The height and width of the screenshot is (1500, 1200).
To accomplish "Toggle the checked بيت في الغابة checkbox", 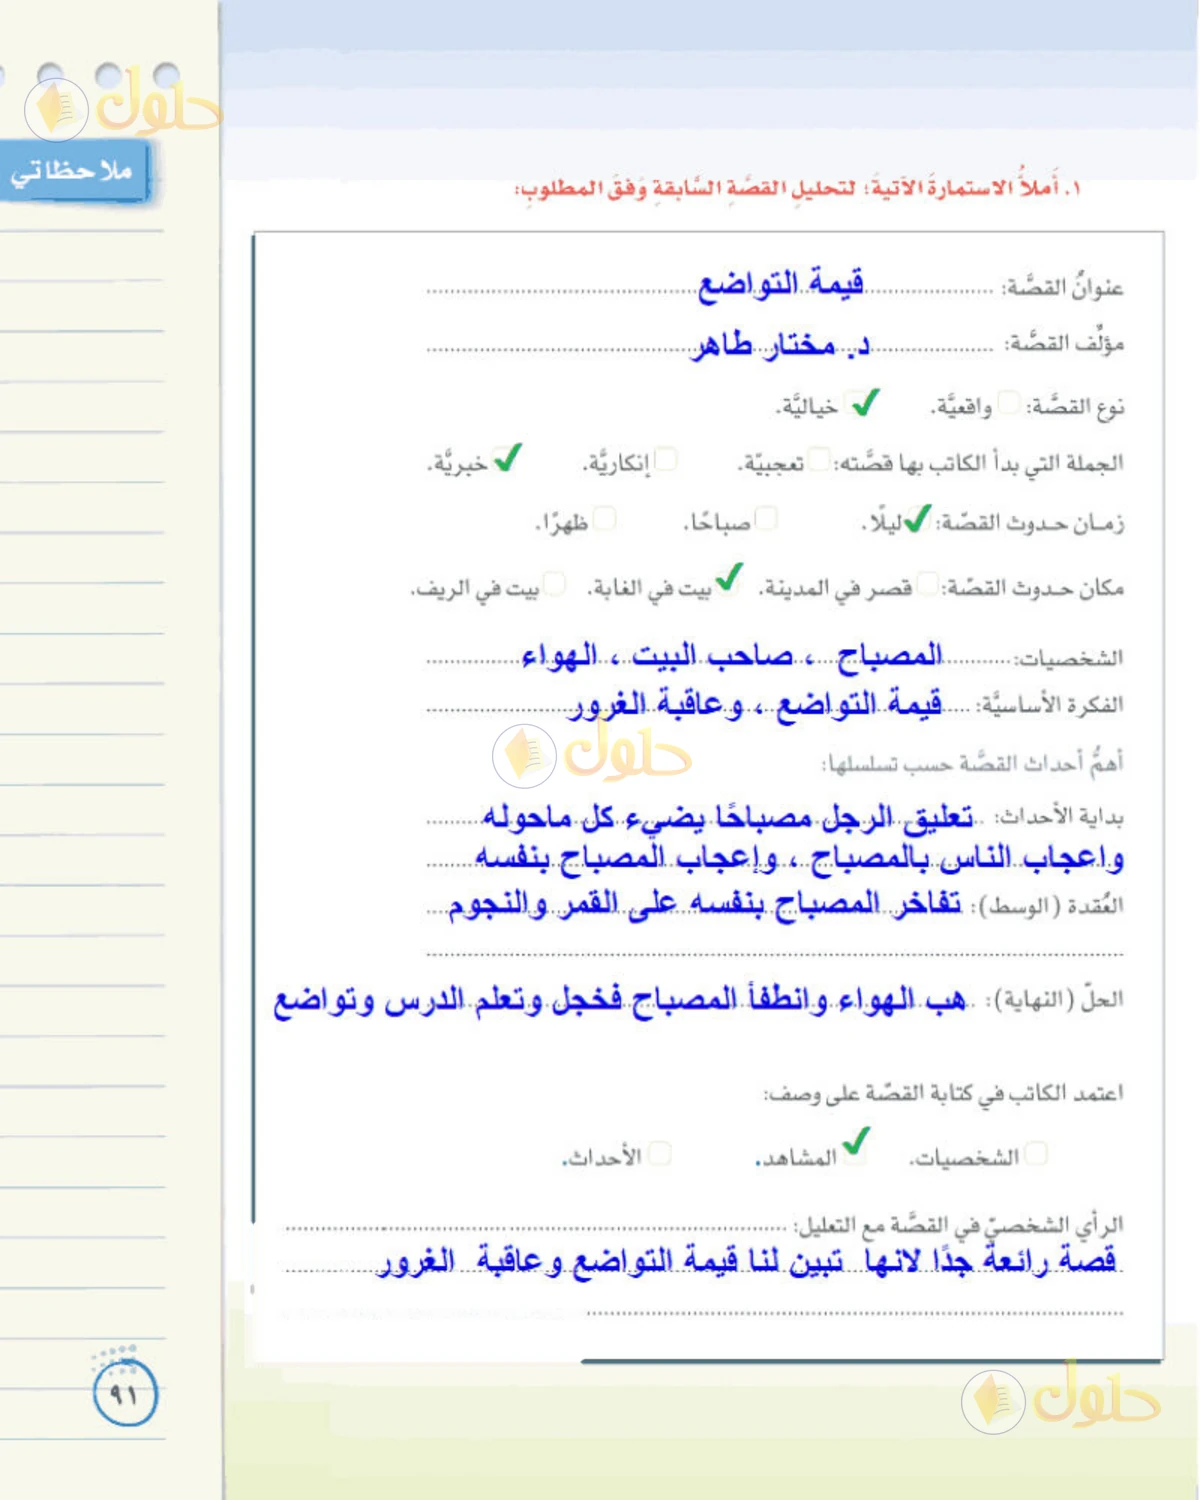I will point(729,579).
